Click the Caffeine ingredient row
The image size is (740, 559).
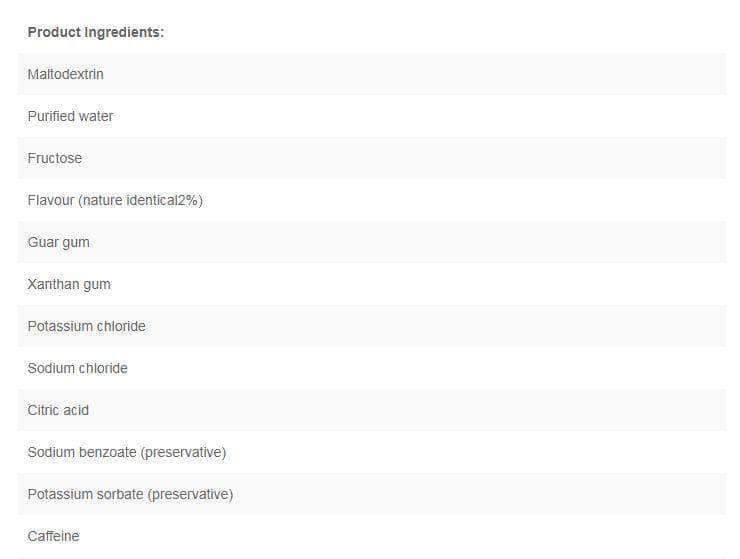(53, 536)
